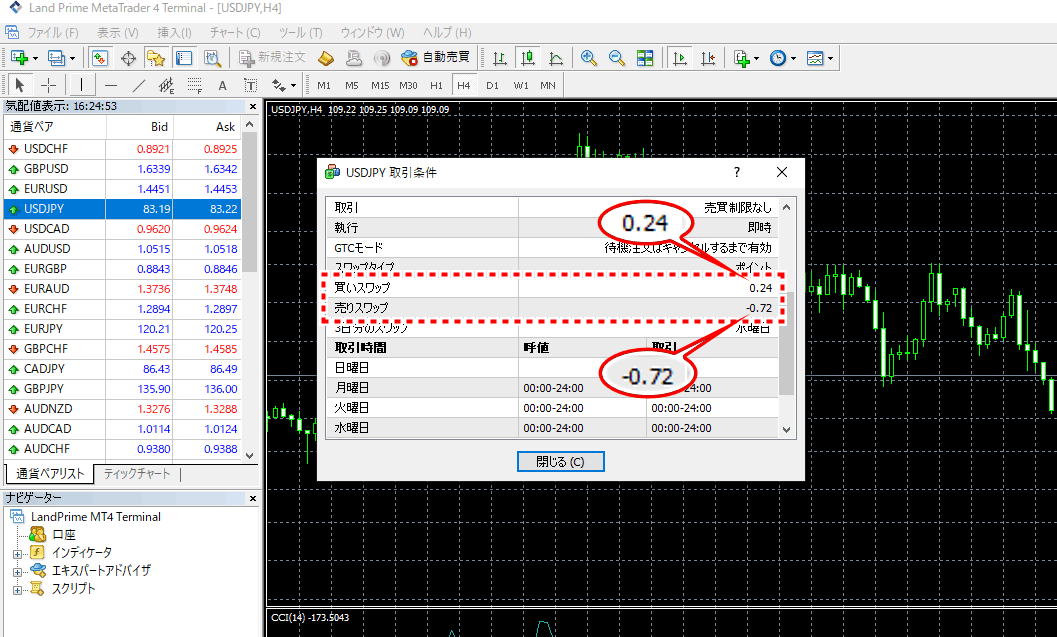This screenshot has height=637, width=1057.
Task: Open the 挿入(I) menu
Action: tap(174, 32)
